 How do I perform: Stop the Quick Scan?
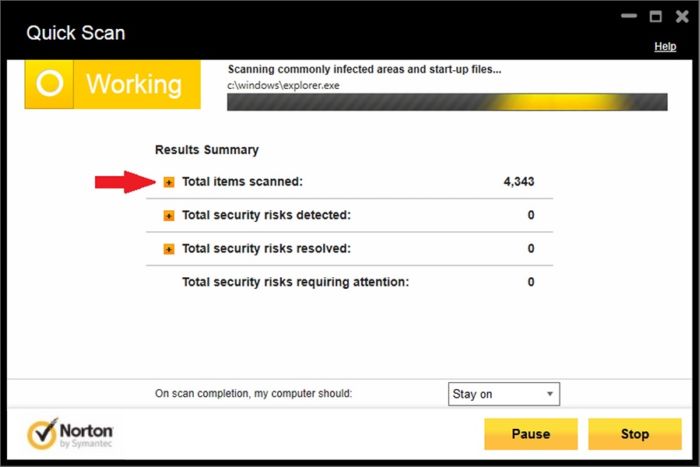(x=635, y=434)
